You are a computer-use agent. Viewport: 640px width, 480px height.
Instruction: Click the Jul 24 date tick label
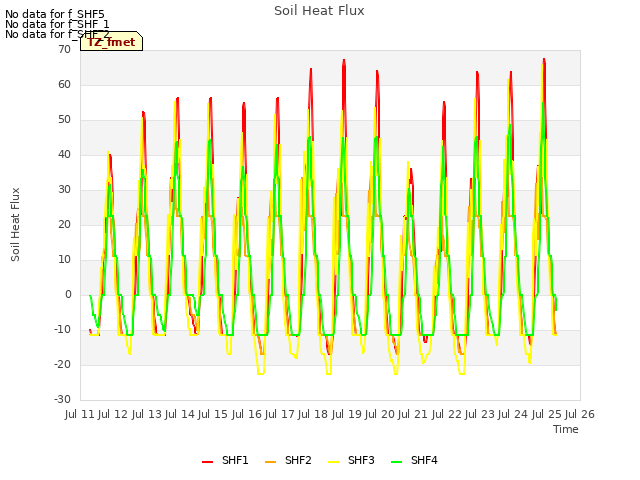tap(513, 414)
